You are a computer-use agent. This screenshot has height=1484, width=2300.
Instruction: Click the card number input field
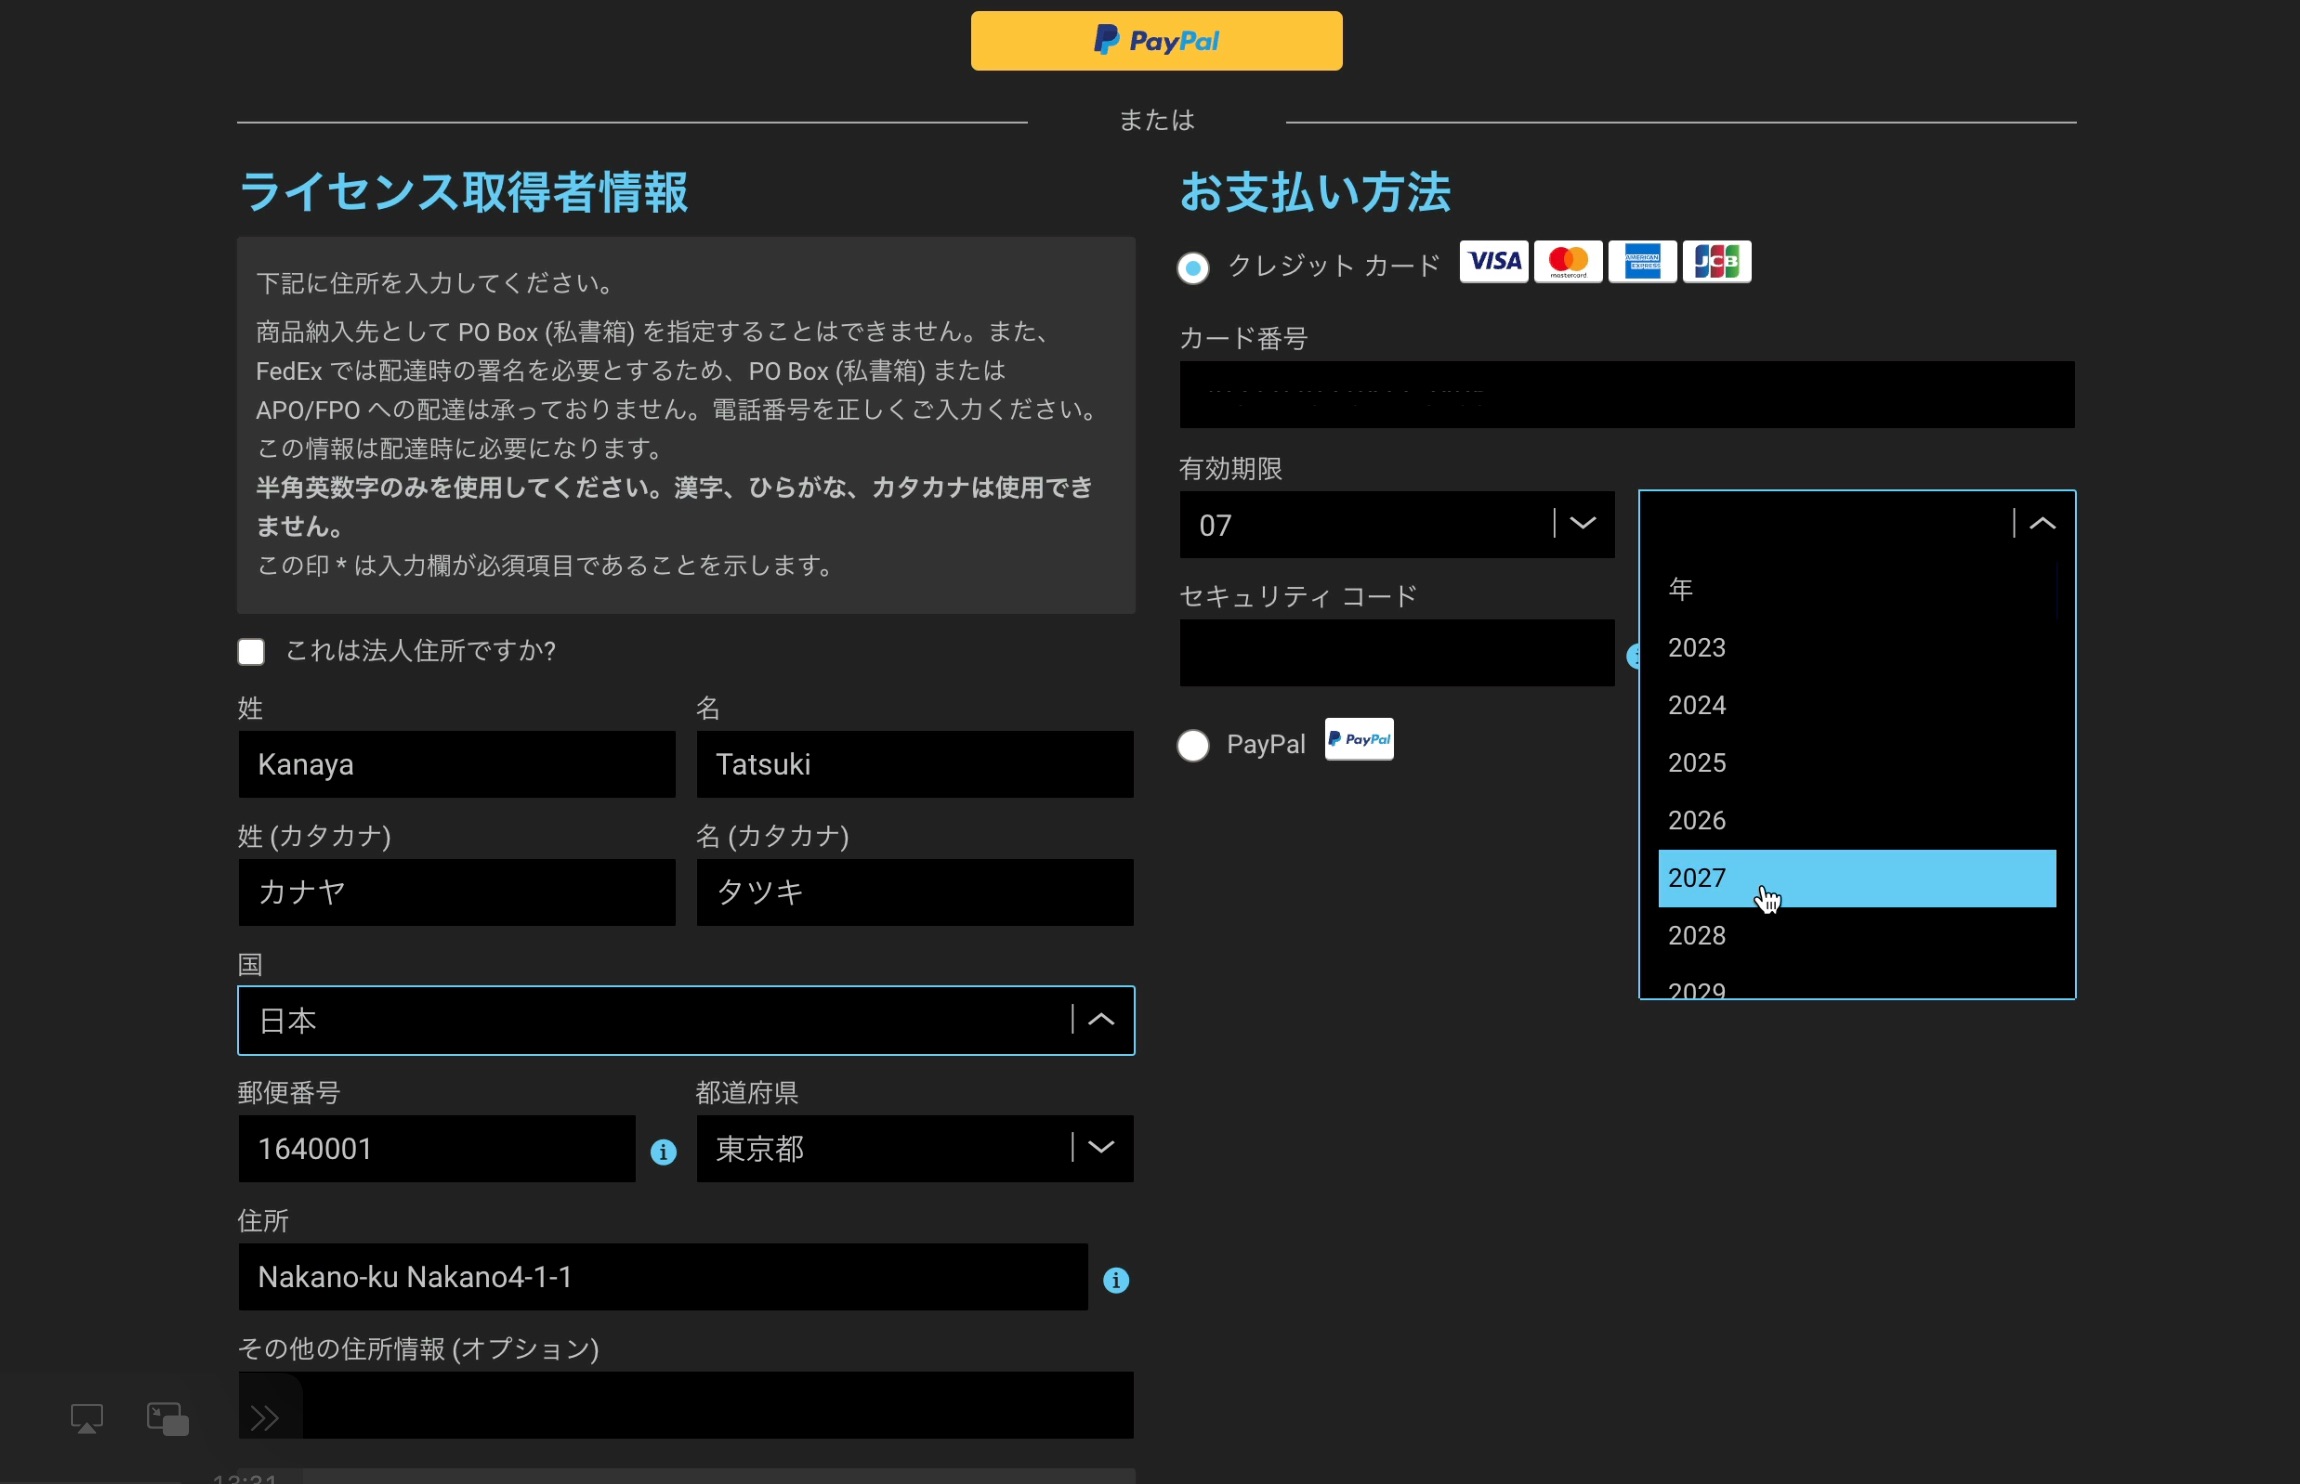pos(1627,395)
